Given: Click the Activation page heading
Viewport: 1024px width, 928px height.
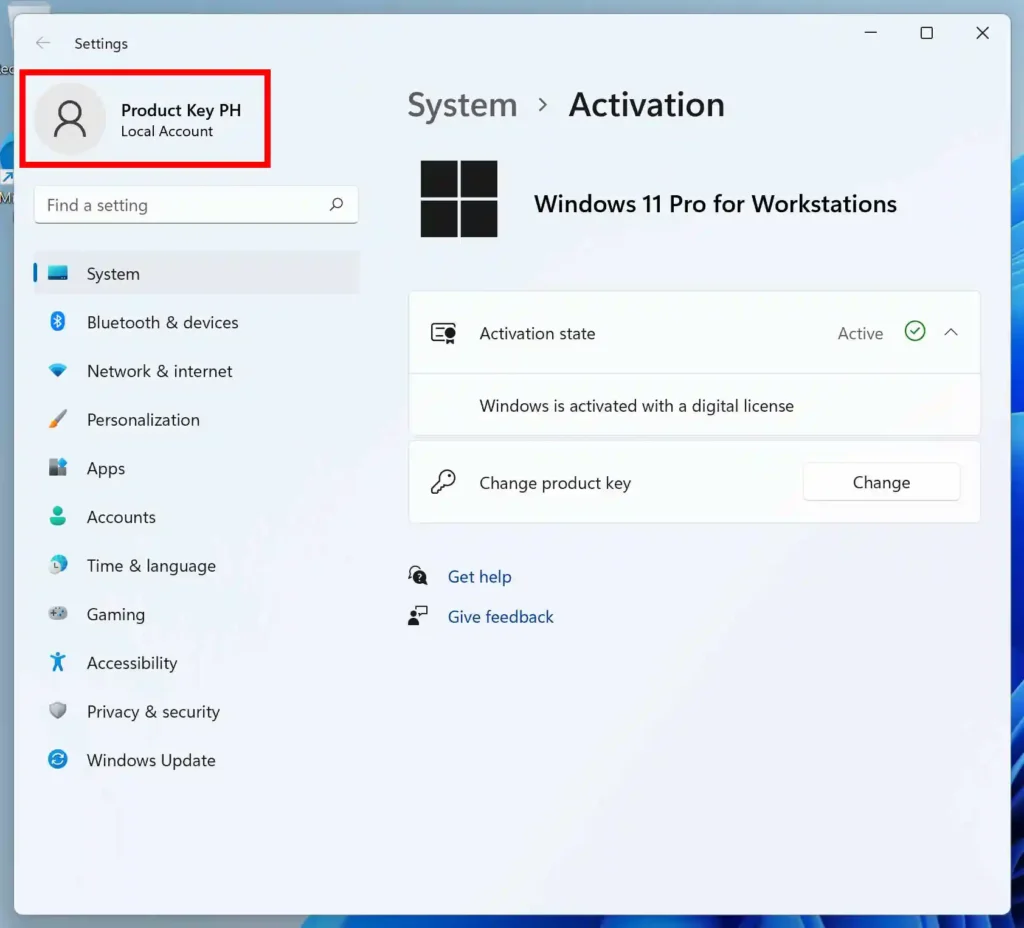Looking at the screenshot, I should [x=647, y=105].
